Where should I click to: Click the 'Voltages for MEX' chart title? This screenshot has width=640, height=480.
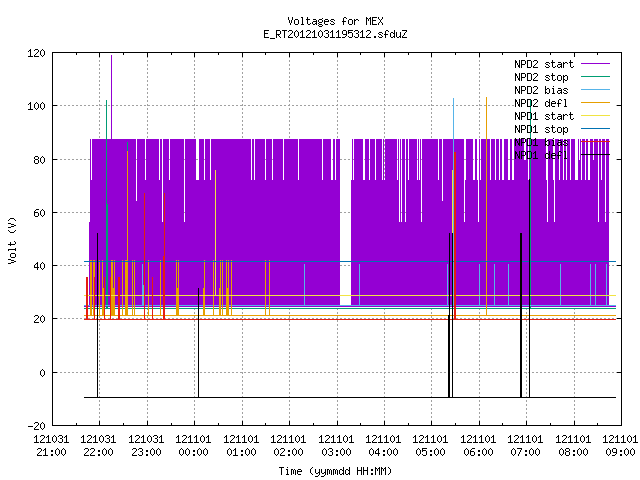335,21
